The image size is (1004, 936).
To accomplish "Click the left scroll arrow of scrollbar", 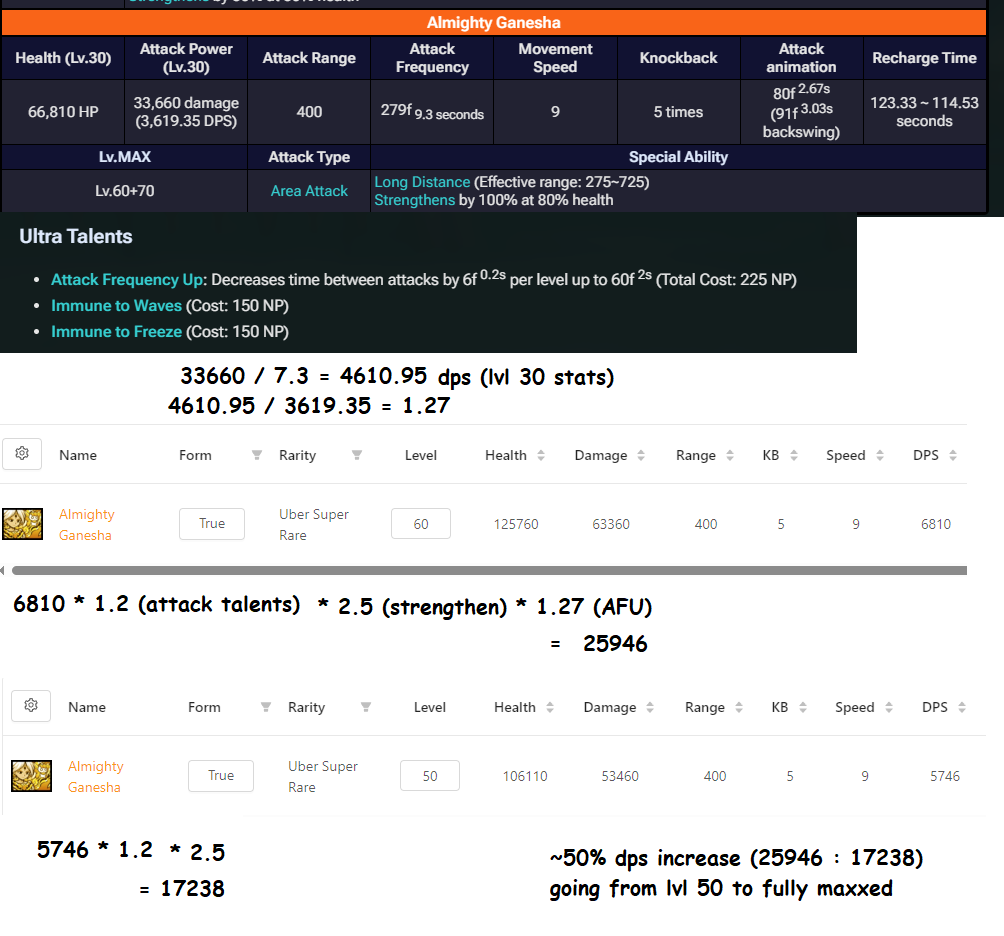I will coord(3,570).
